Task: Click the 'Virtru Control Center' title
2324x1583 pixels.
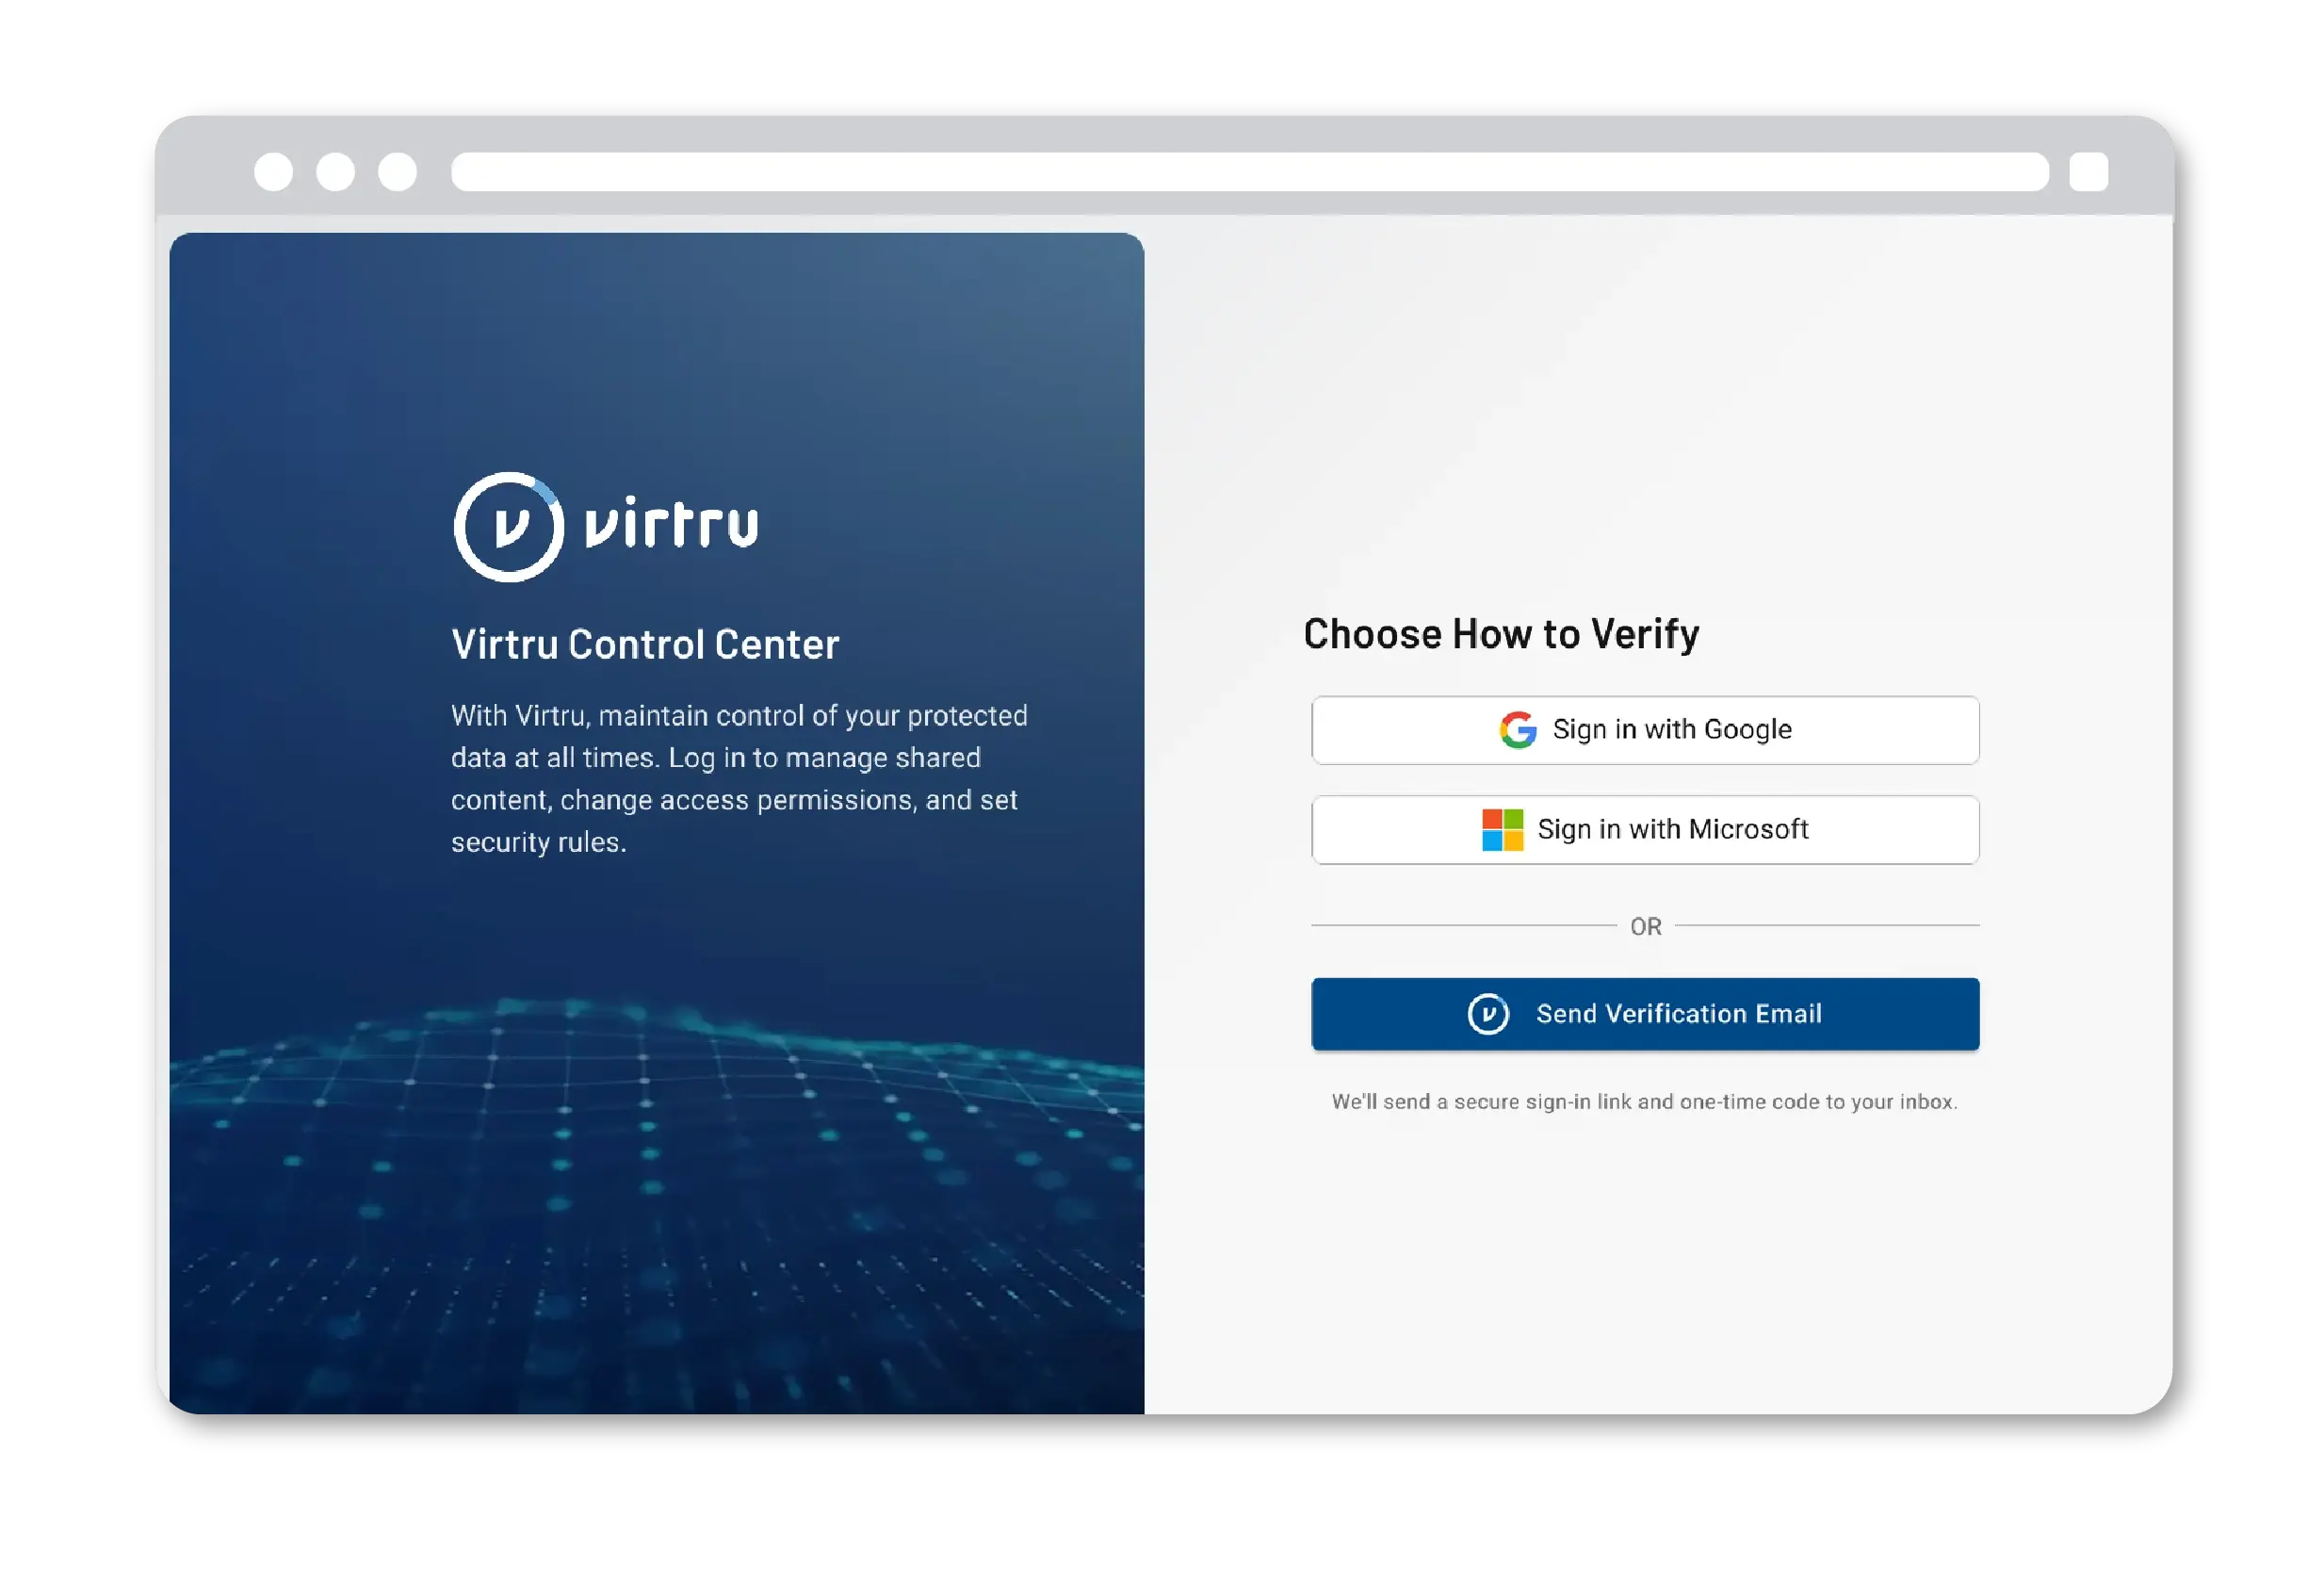Action: [645, 644]
